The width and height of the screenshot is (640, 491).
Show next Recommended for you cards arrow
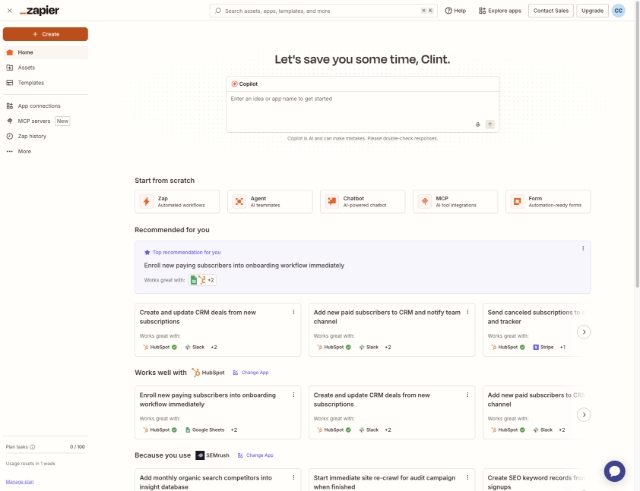584,332
